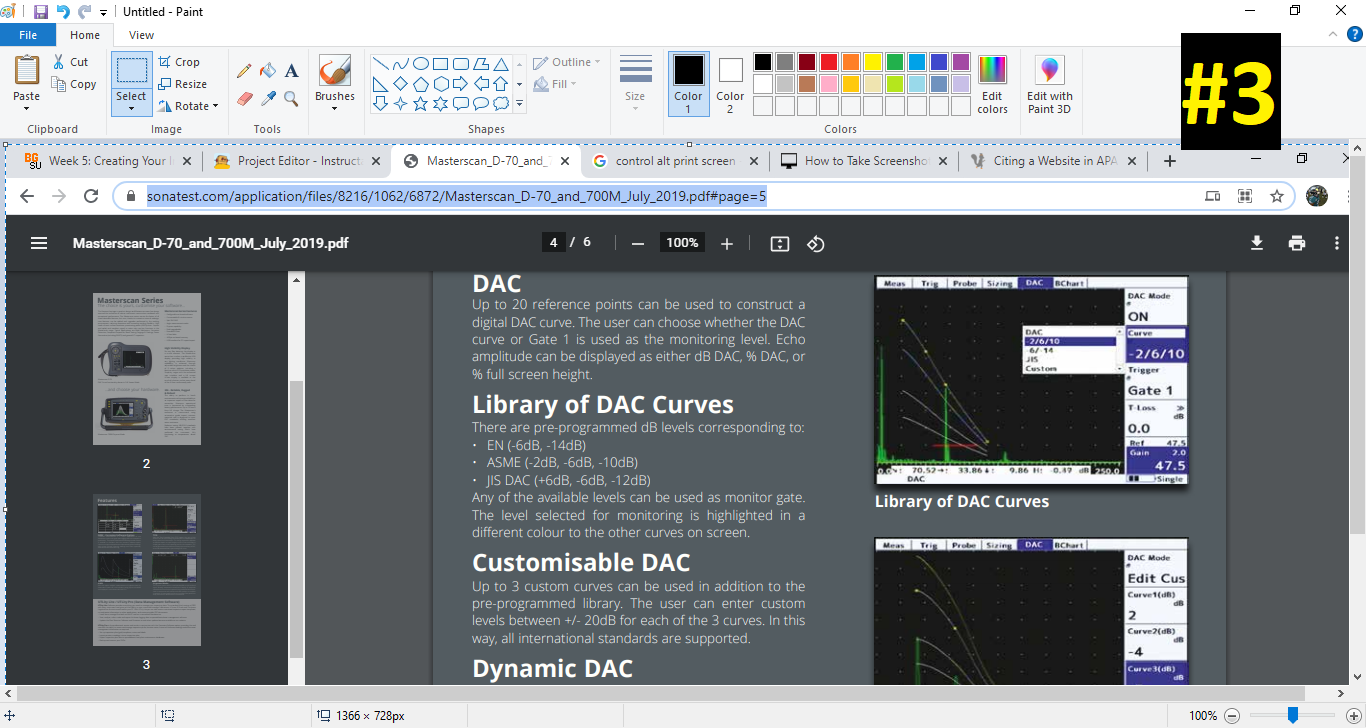Select the Magnifier tool
The height and width of the screenshot is (728, 1366).
[x=292, y=98]
